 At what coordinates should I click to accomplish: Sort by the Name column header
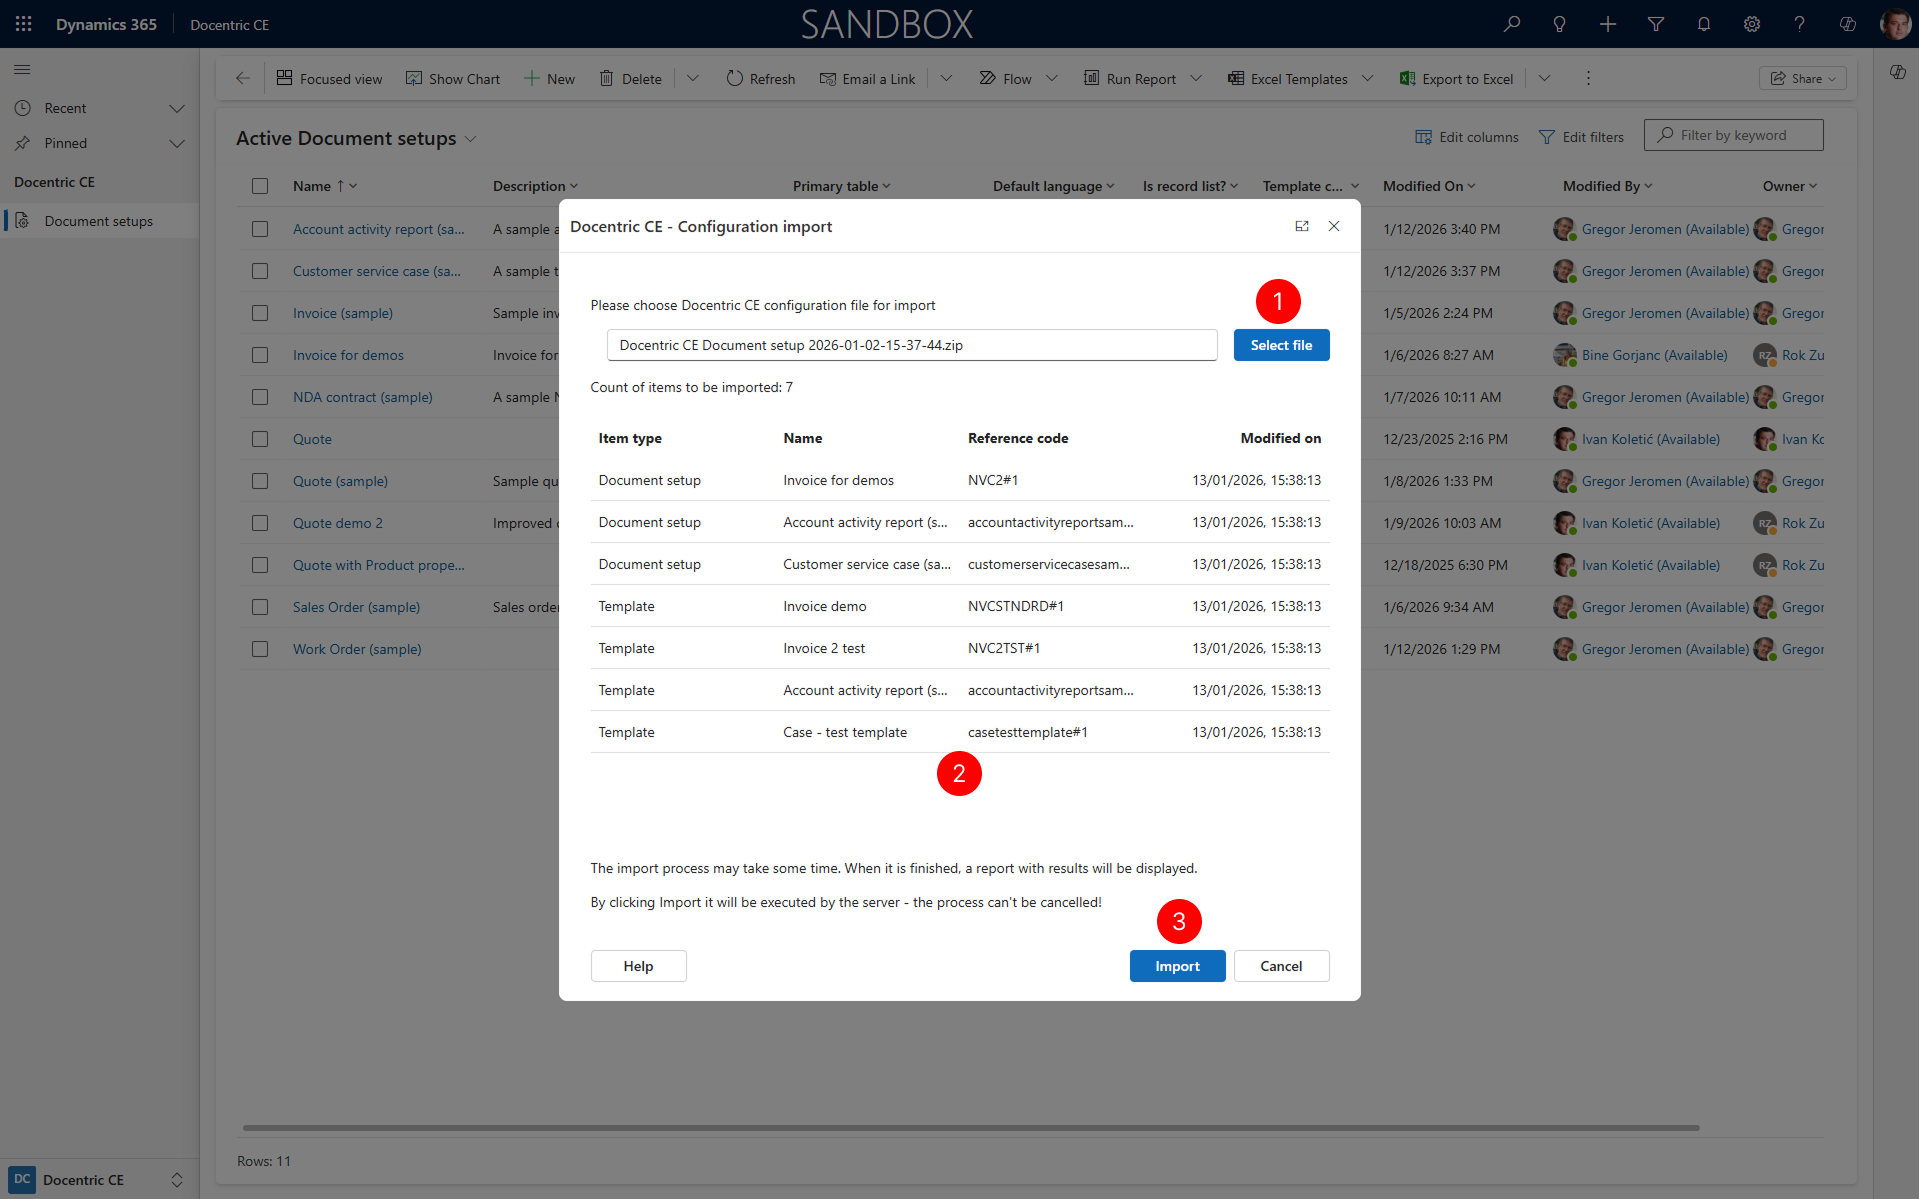coord(325,186)
